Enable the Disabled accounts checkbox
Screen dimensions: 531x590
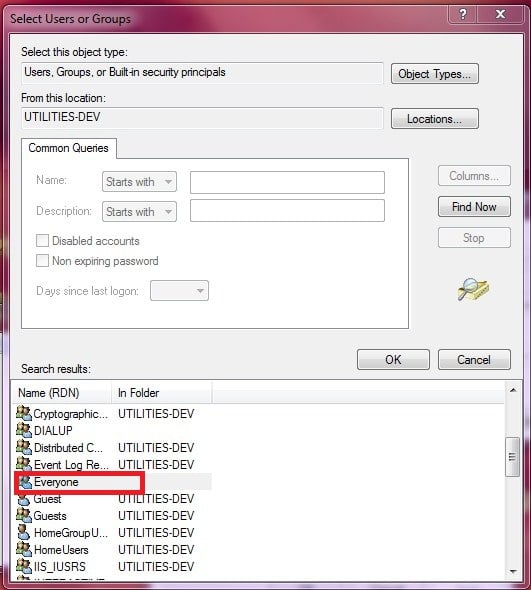[42, 240]
